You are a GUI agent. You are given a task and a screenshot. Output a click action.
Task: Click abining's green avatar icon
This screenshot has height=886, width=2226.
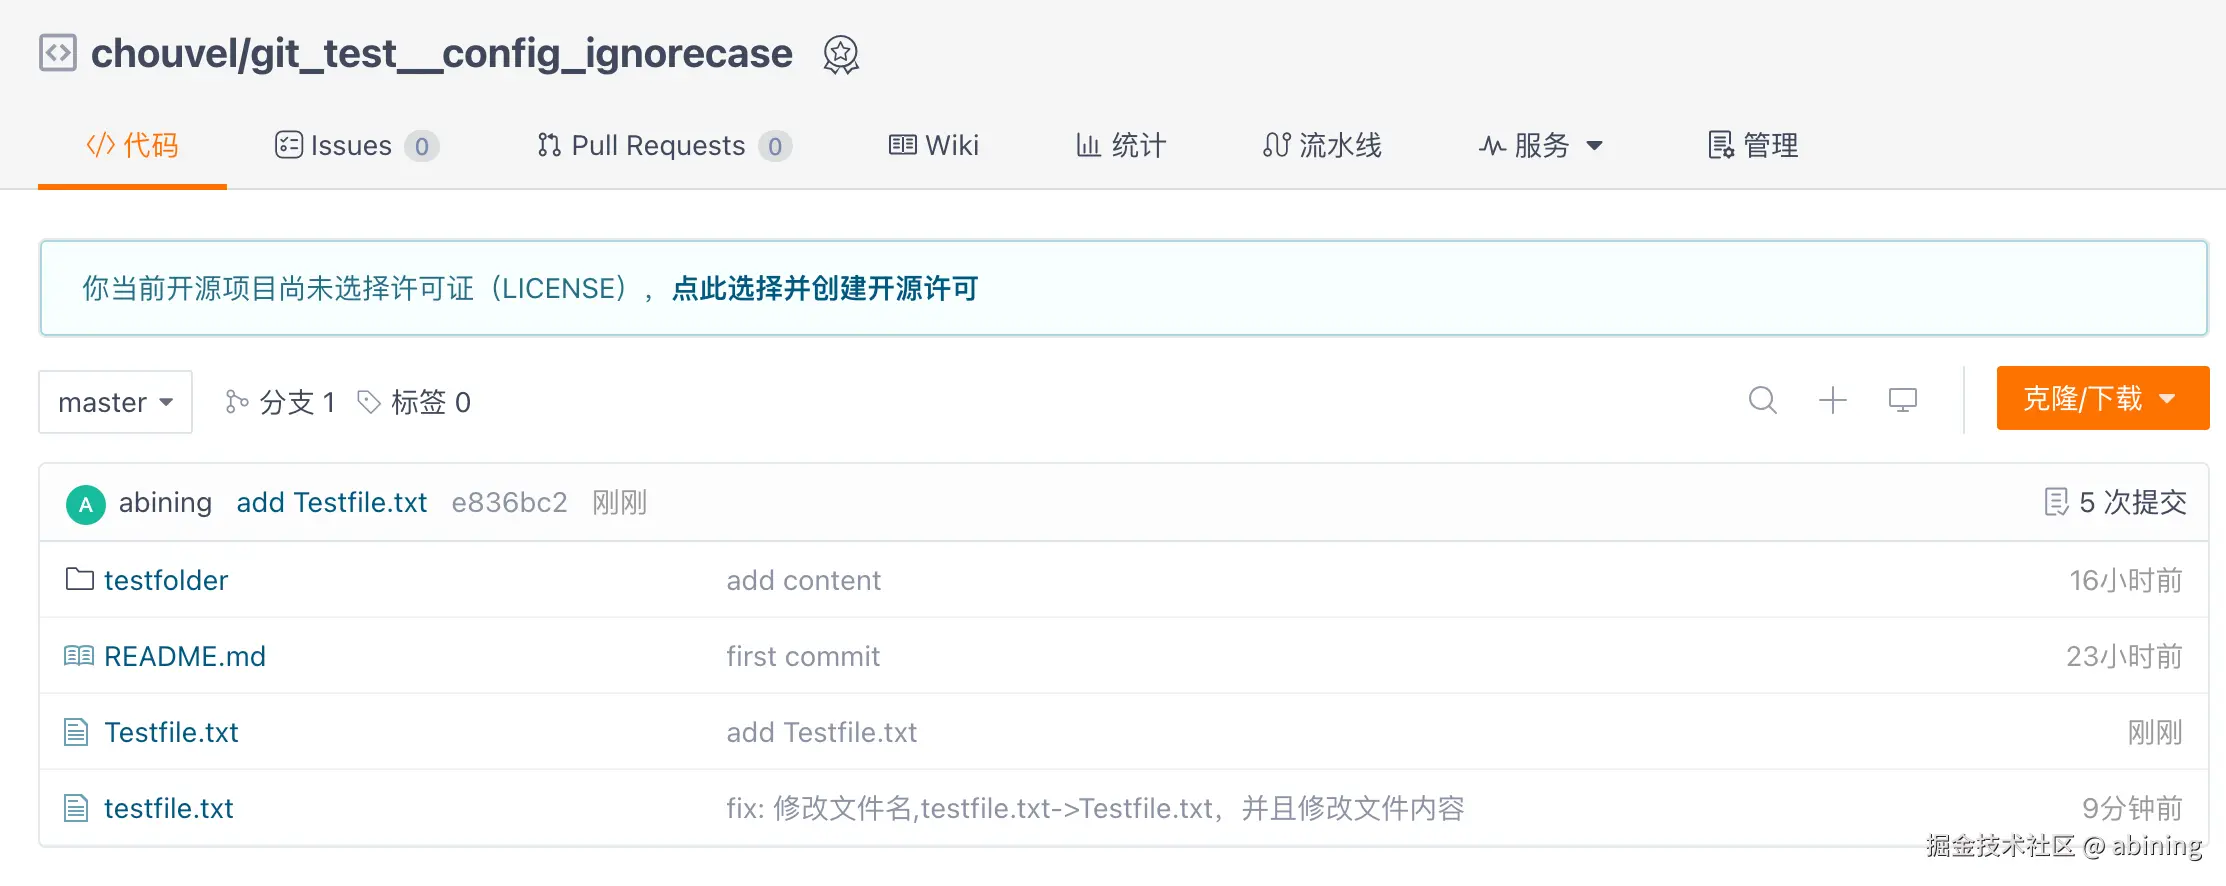(86, 504)
